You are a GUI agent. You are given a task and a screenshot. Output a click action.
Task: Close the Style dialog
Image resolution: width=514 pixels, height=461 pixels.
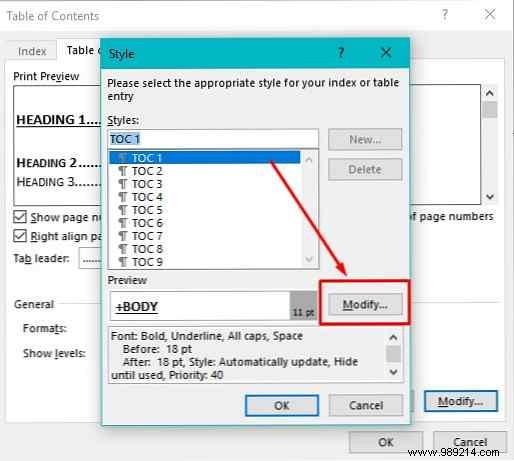point(386,53)
